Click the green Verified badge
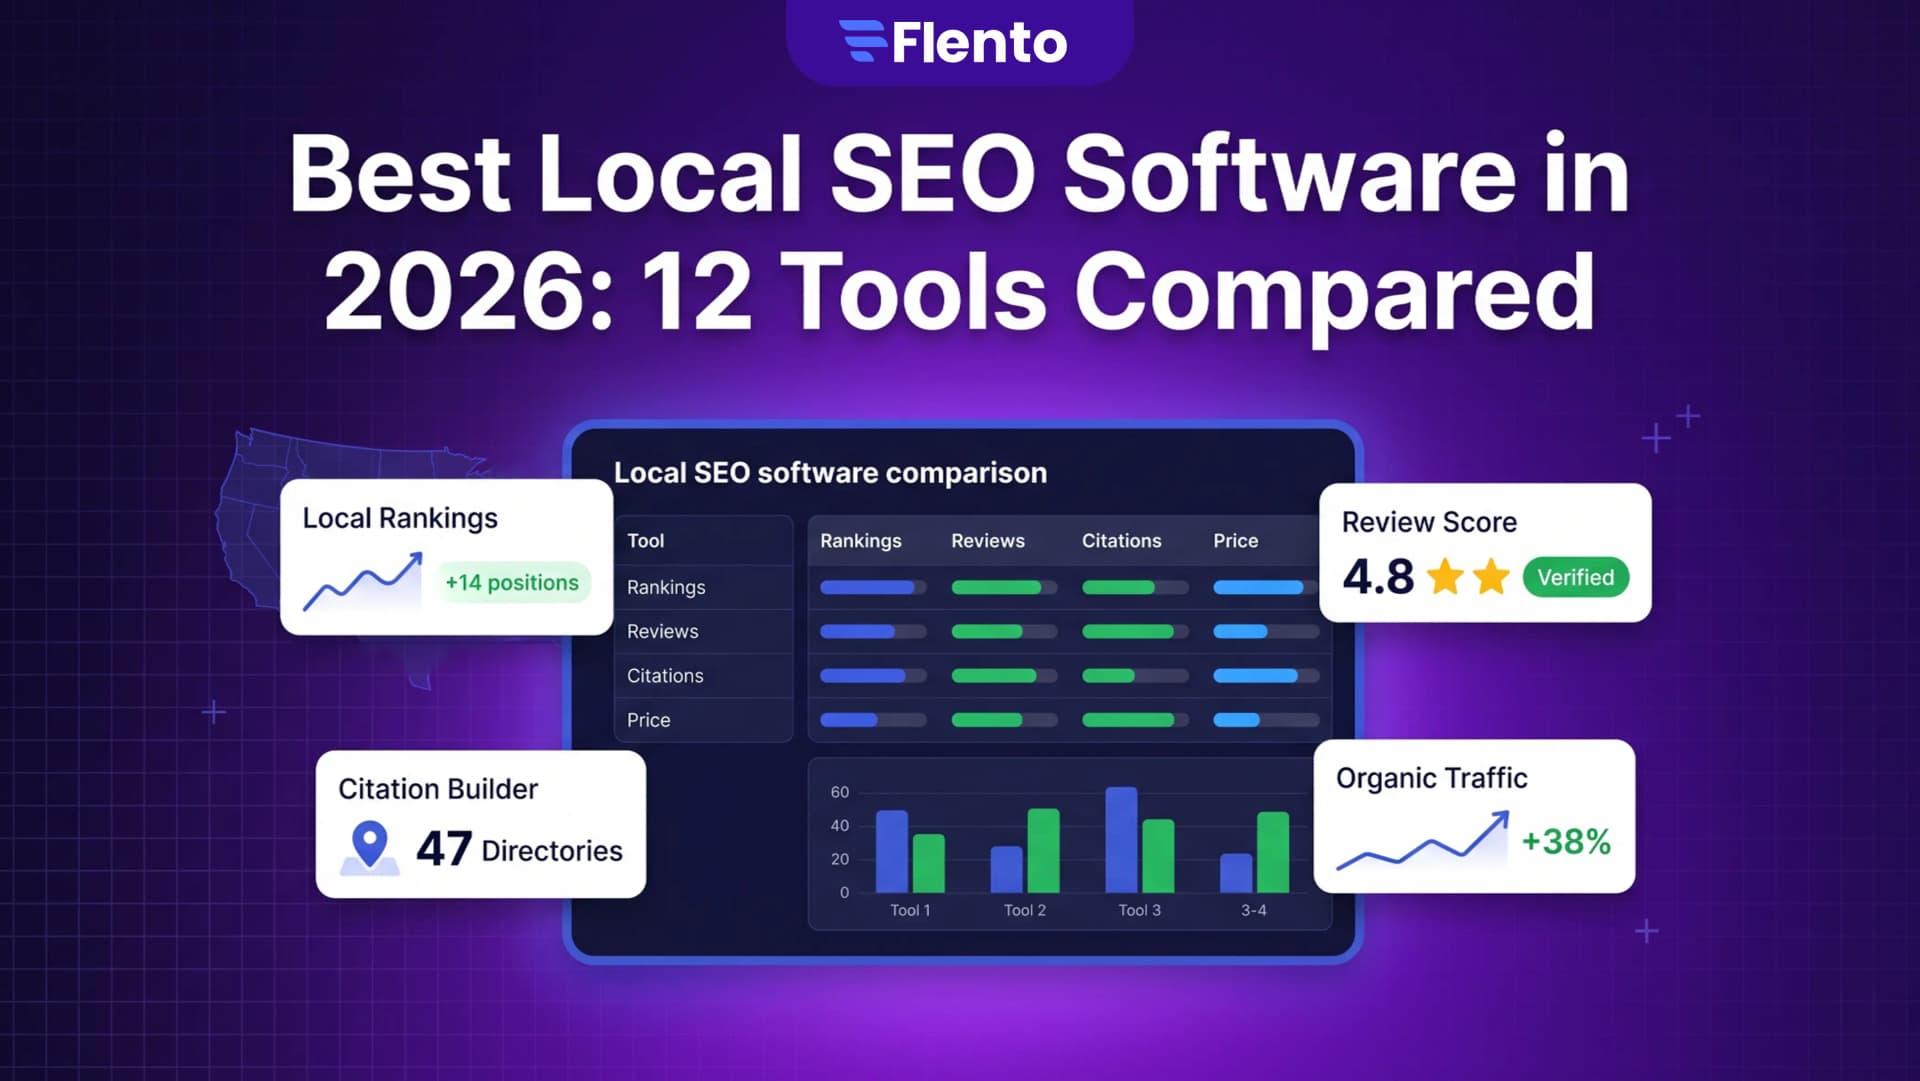The width and height of the screenshot is (1920, 1081). click(1576, 577)
